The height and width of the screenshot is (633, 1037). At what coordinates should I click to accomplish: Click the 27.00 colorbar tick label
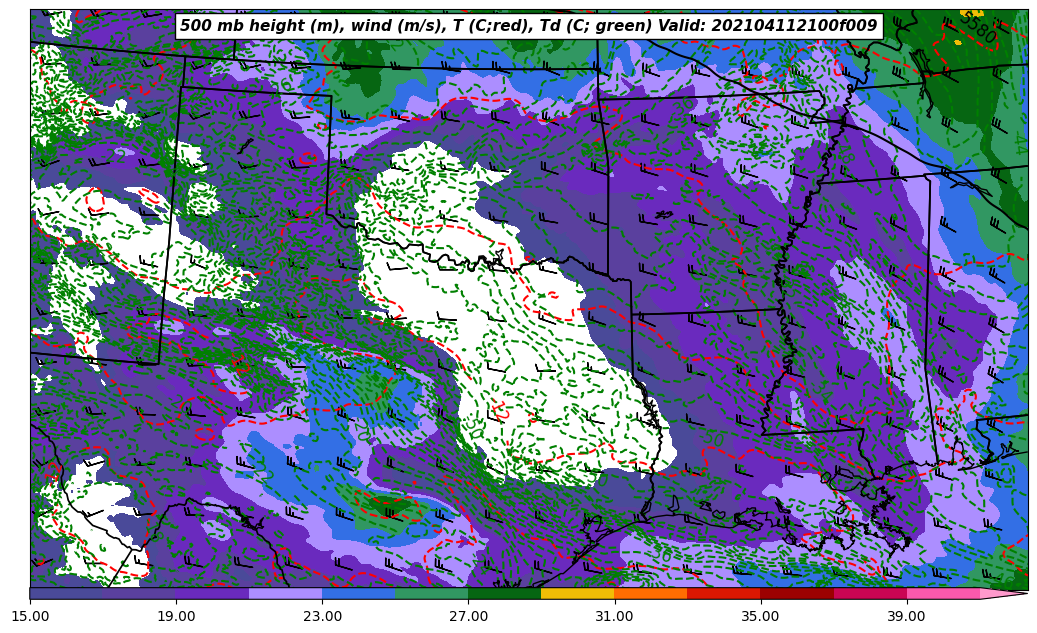(x=468, y=617)
